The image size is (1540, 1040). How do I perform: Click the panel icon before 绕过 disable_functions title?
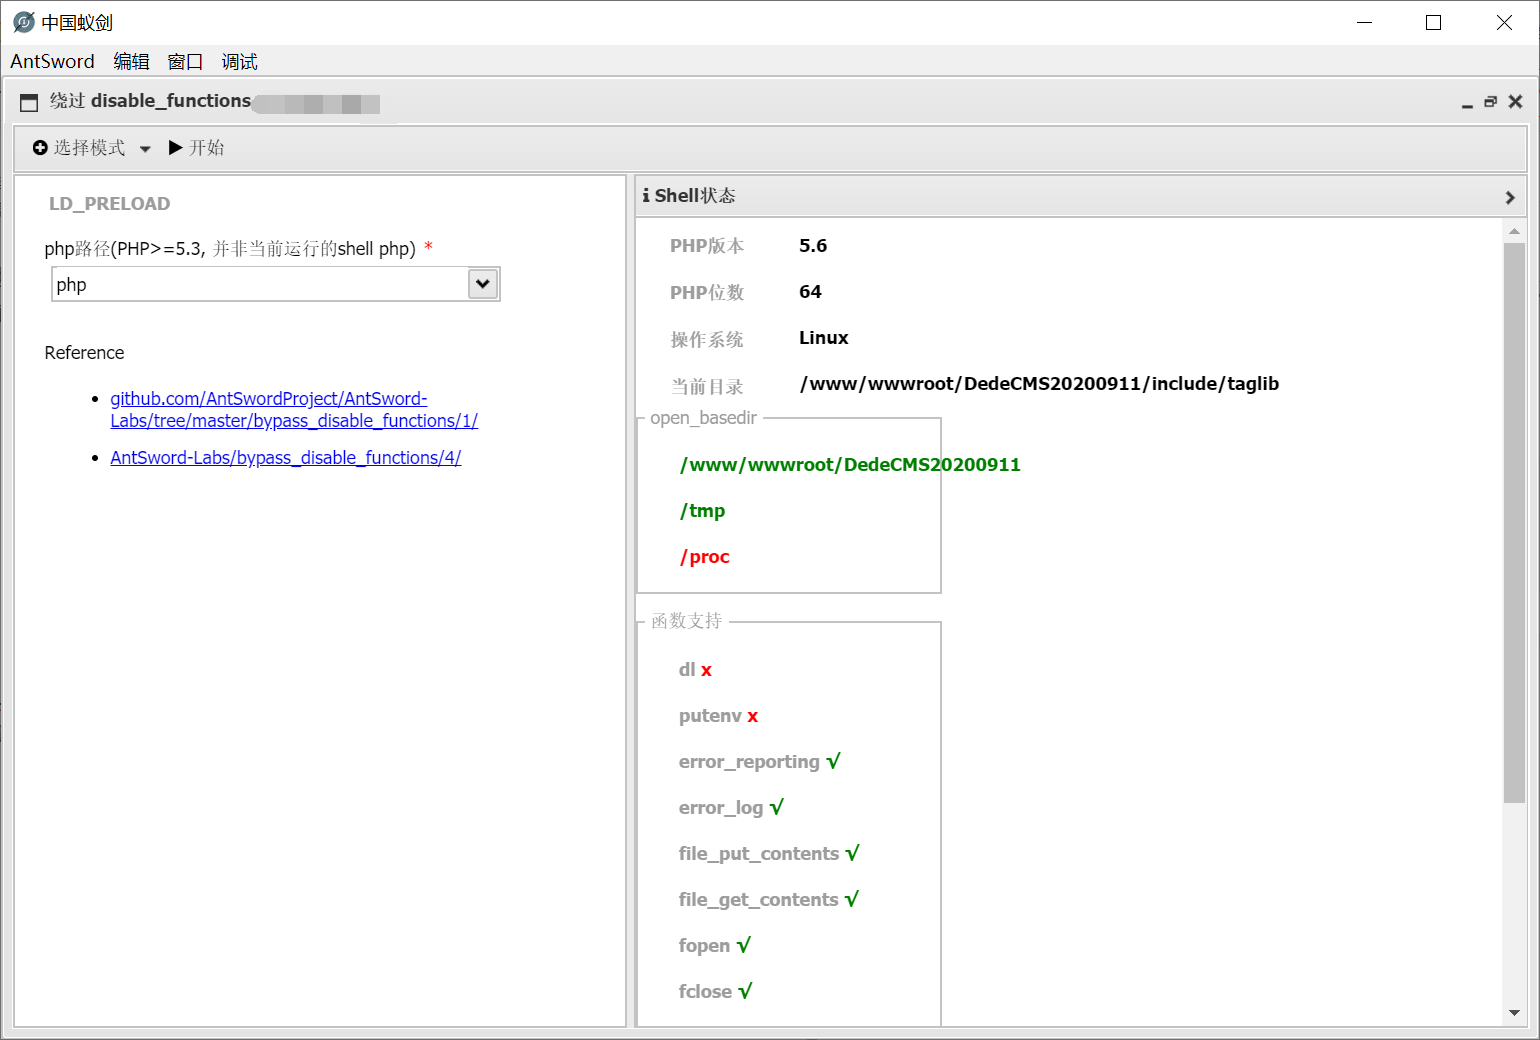click(27, 102)
